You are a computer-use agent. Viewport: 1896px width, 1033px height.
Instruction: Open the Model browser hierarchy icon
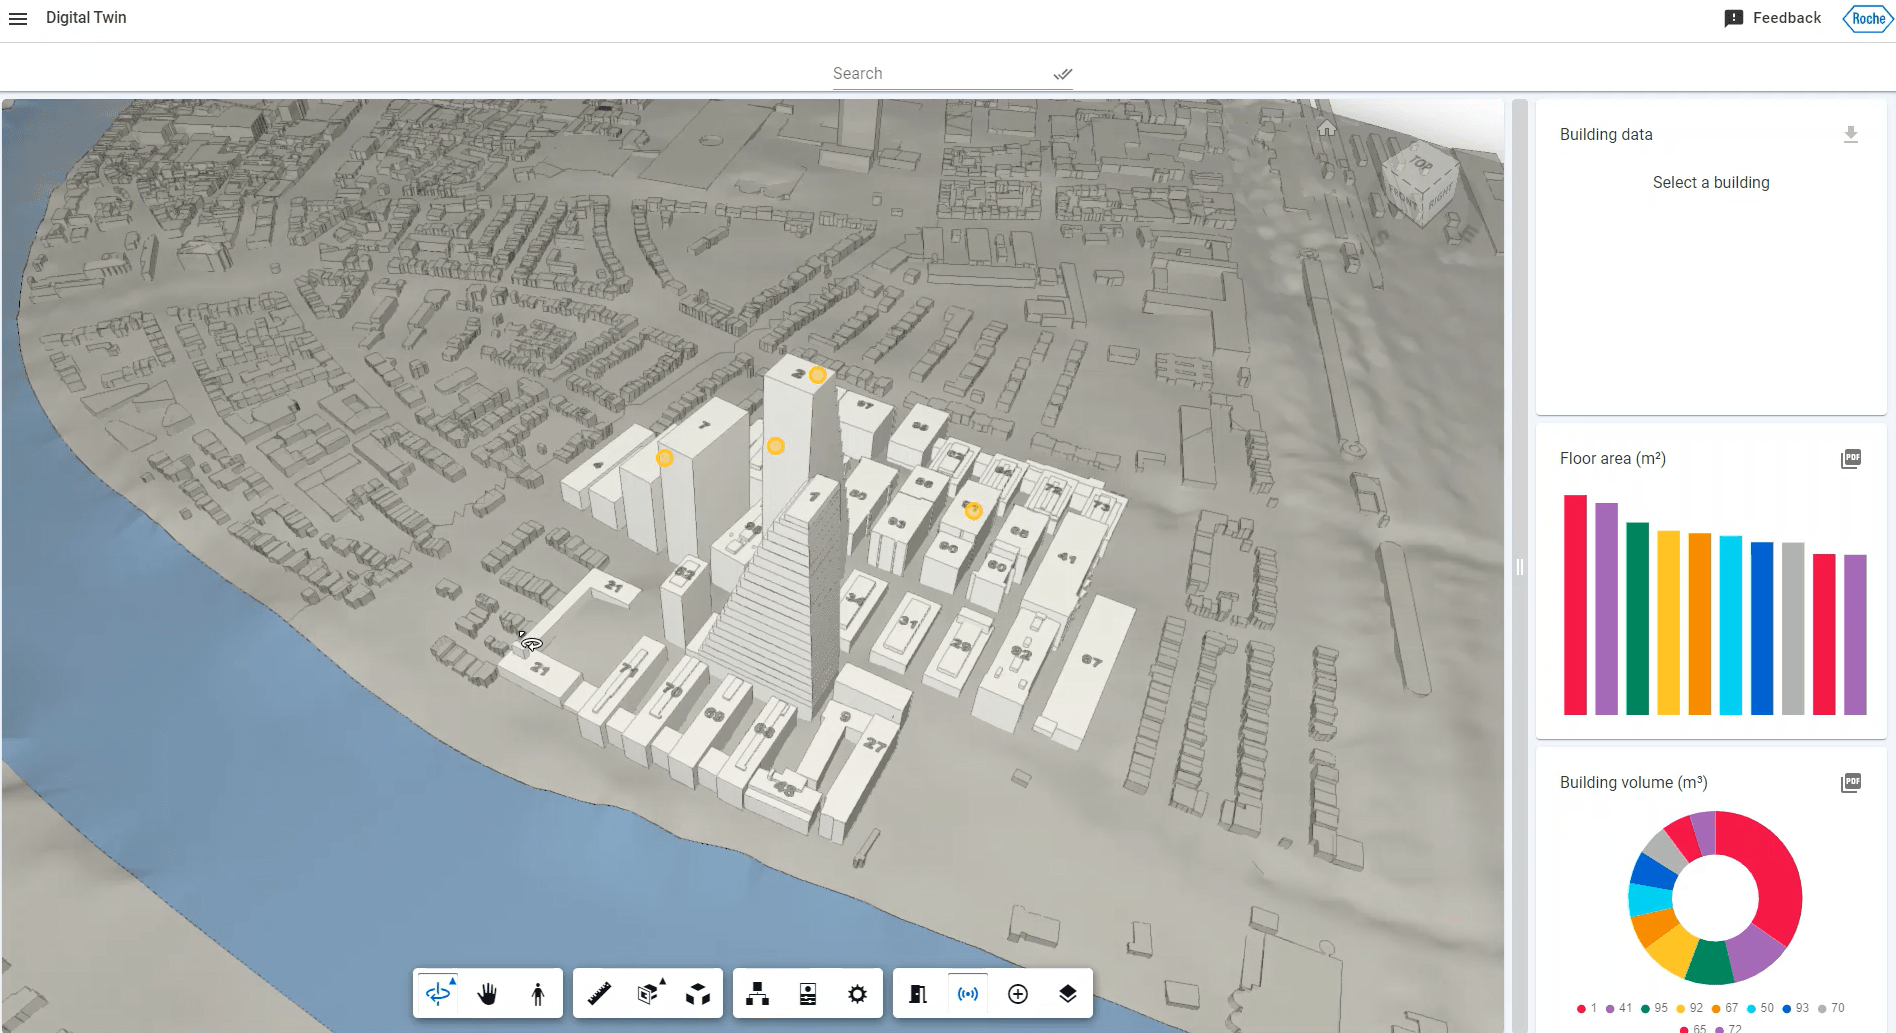758,993
